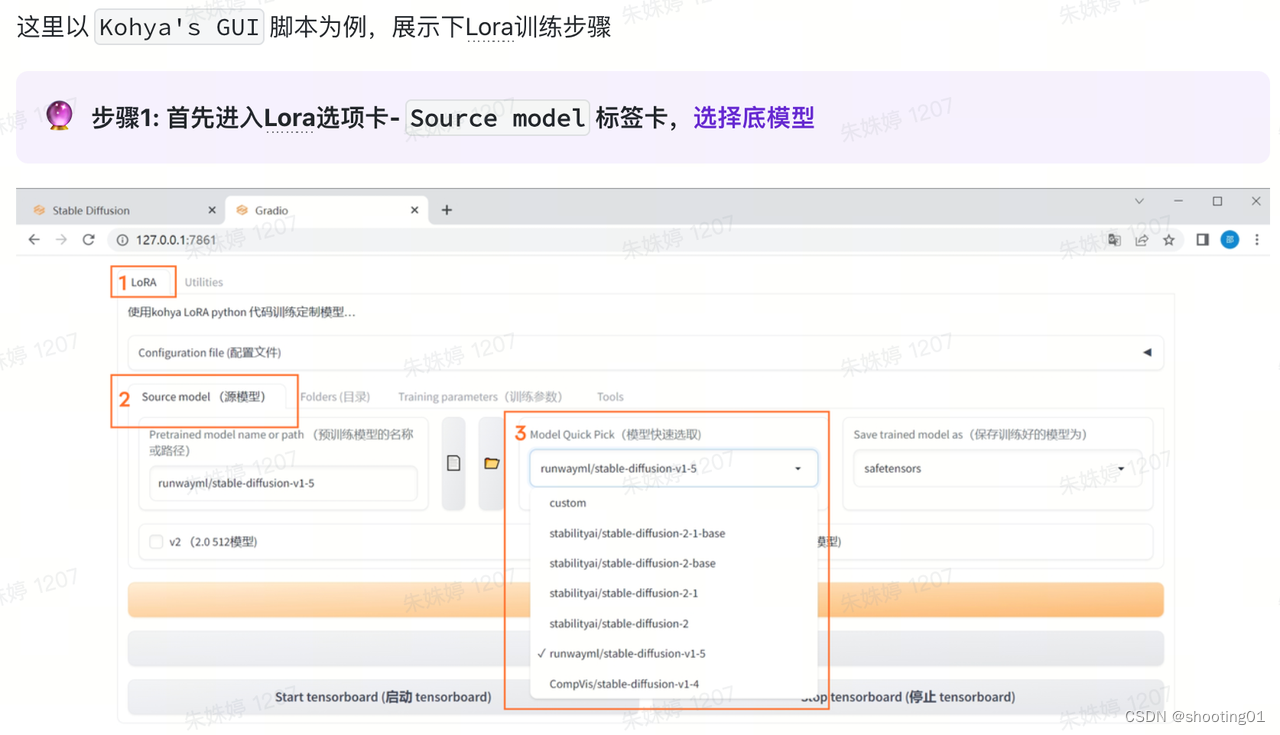
Task: Close the Stable Diffusion browser tab
Action: click(x=212, y=210)
